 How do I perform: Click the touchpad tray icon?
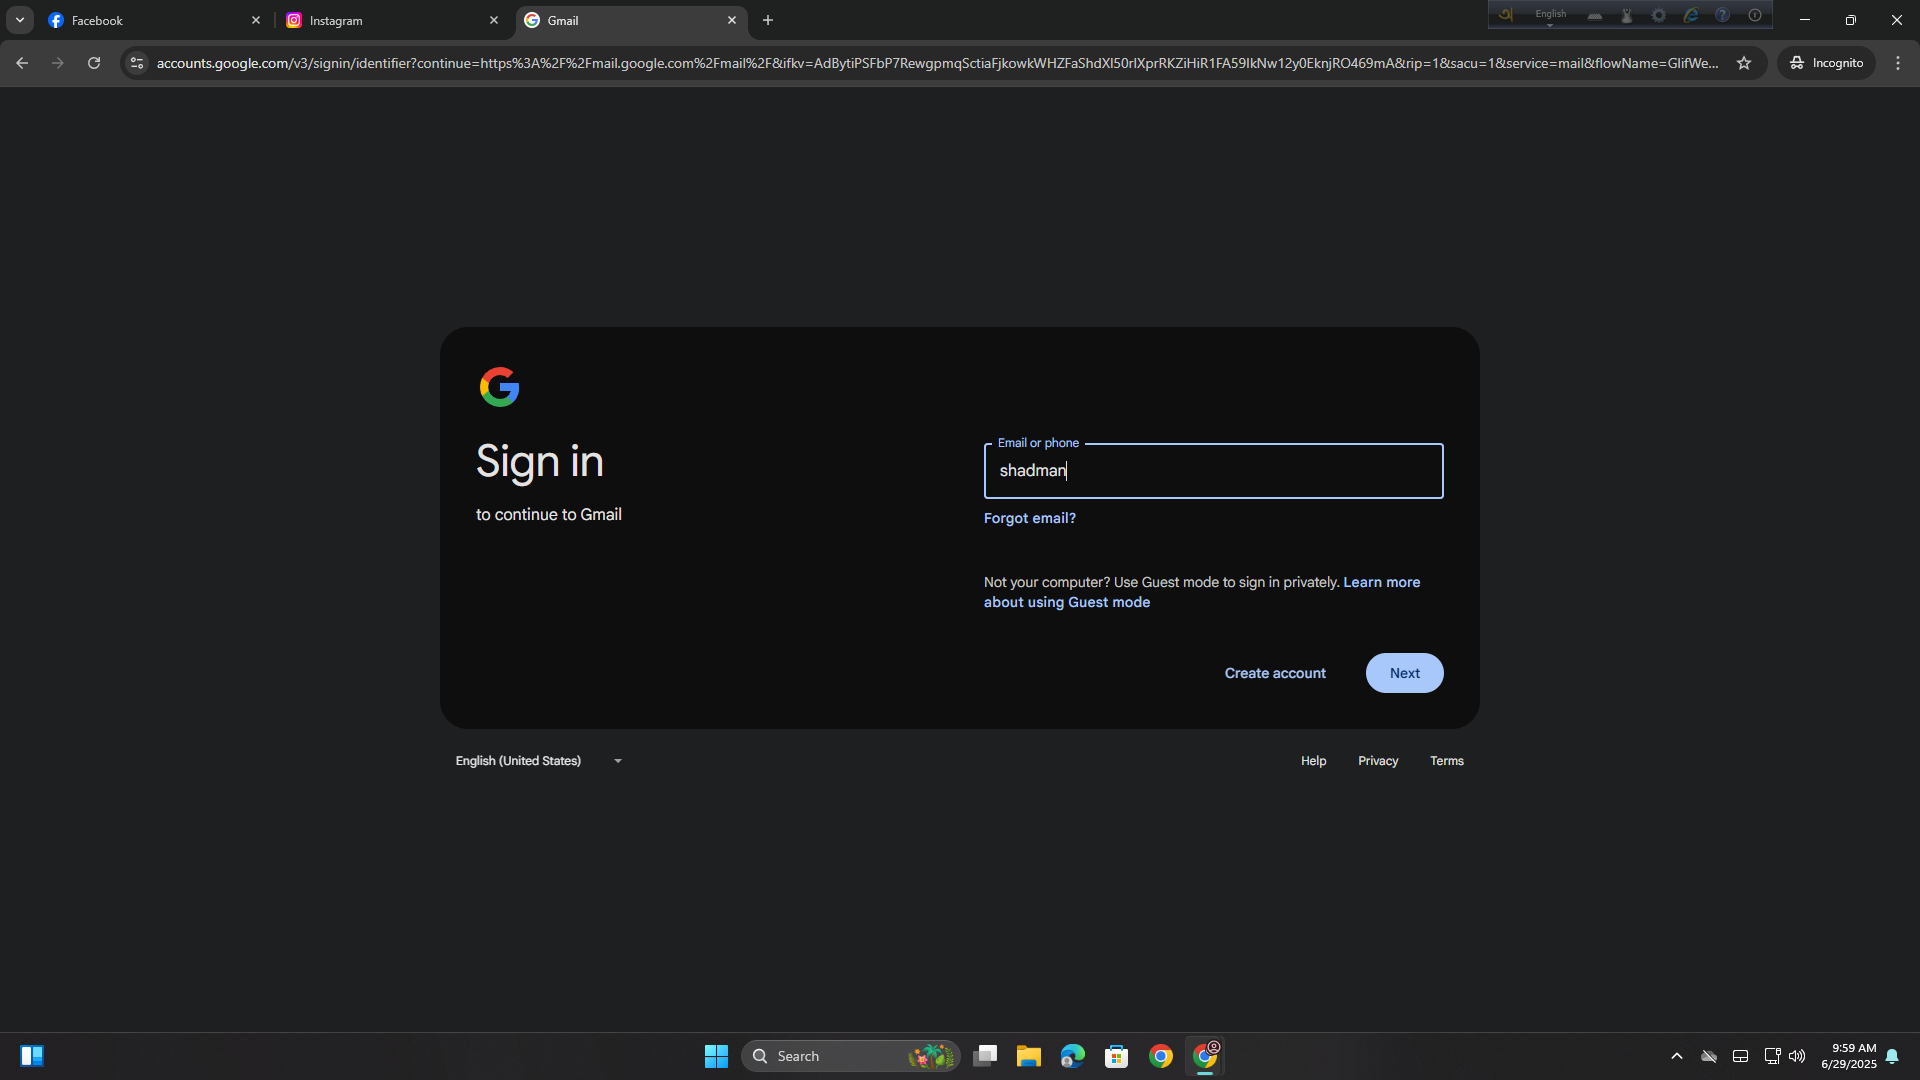(1740, 1056)
